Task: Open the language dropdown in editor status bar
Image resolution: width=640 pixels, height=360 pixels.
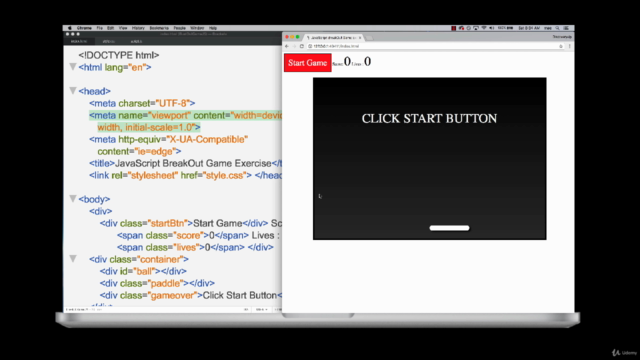Action: tap(261, 309)
